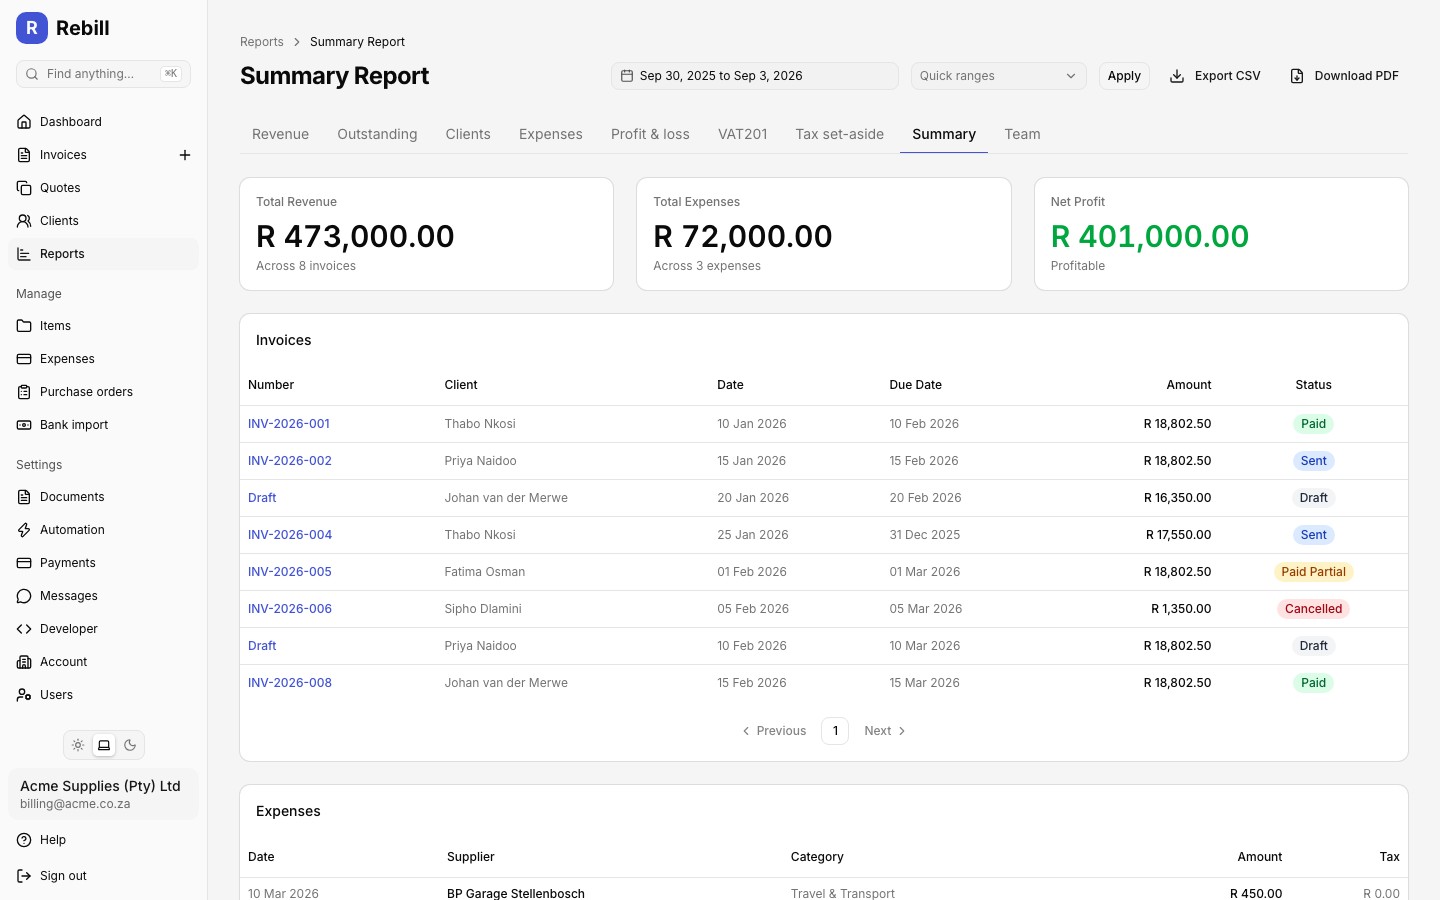
Task: Open Purchase orders page
Action: (x=103, y=392)
